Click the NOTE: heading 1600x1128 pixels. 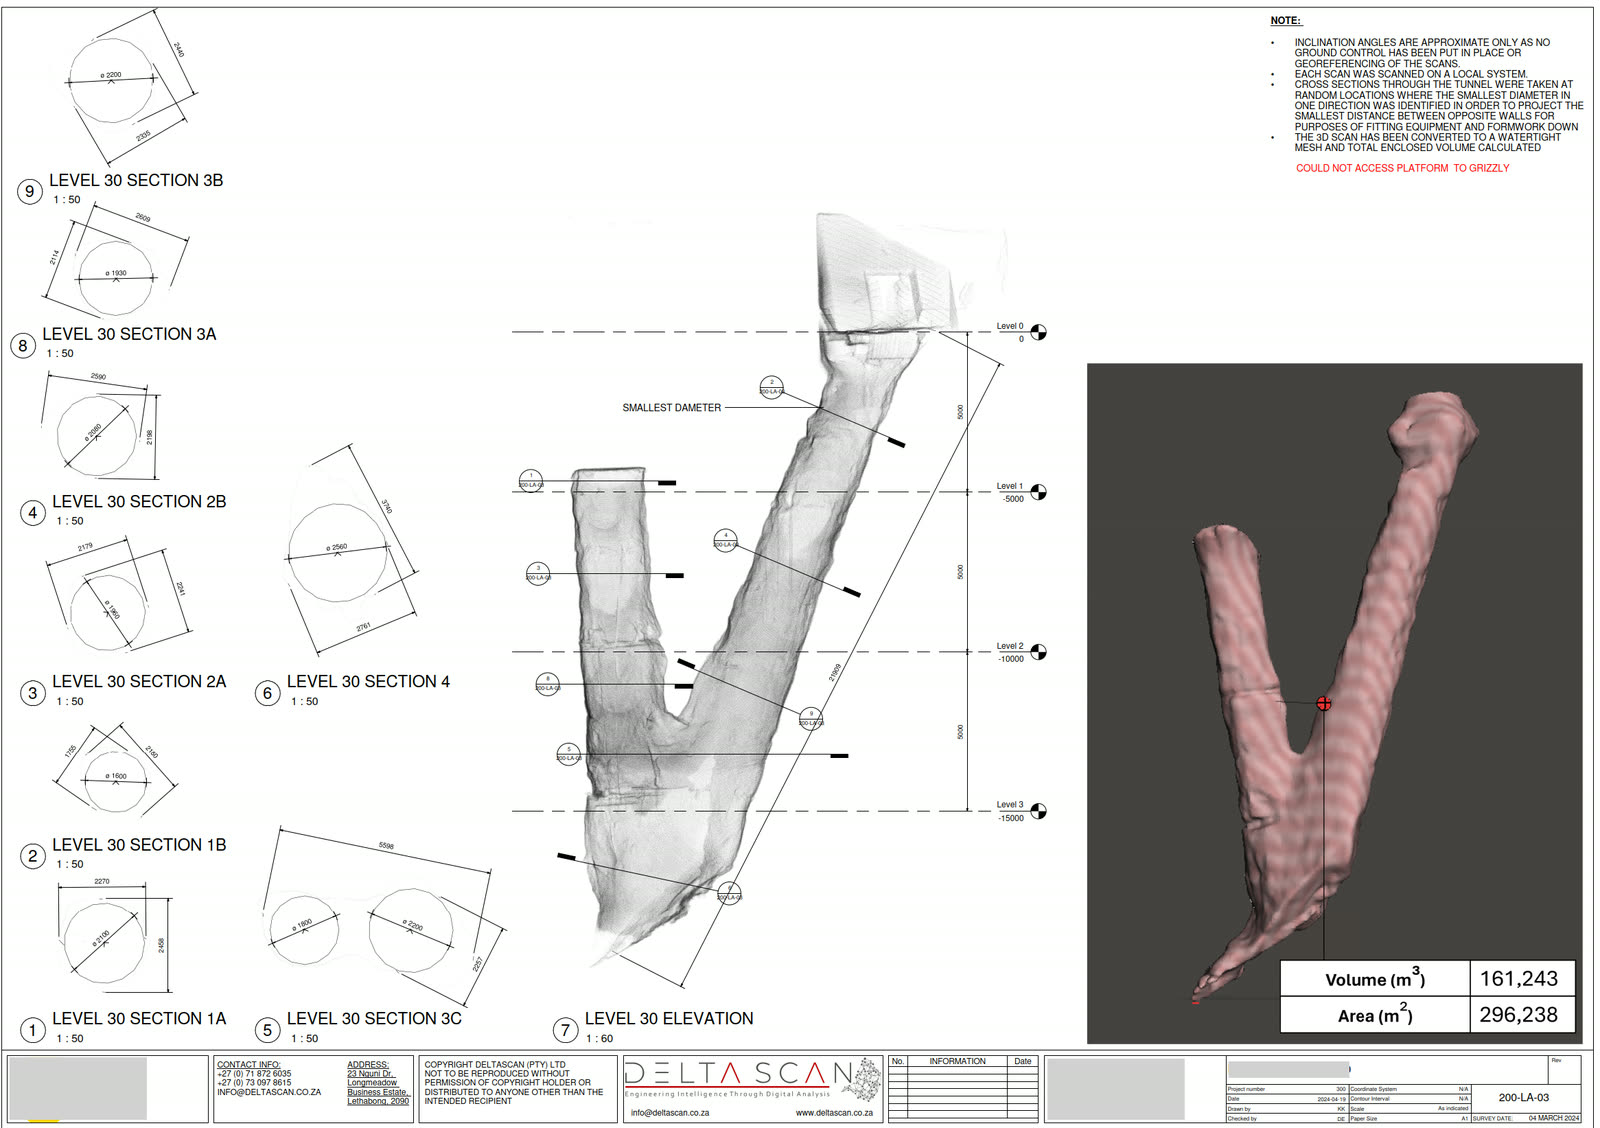coord(1286,21)
